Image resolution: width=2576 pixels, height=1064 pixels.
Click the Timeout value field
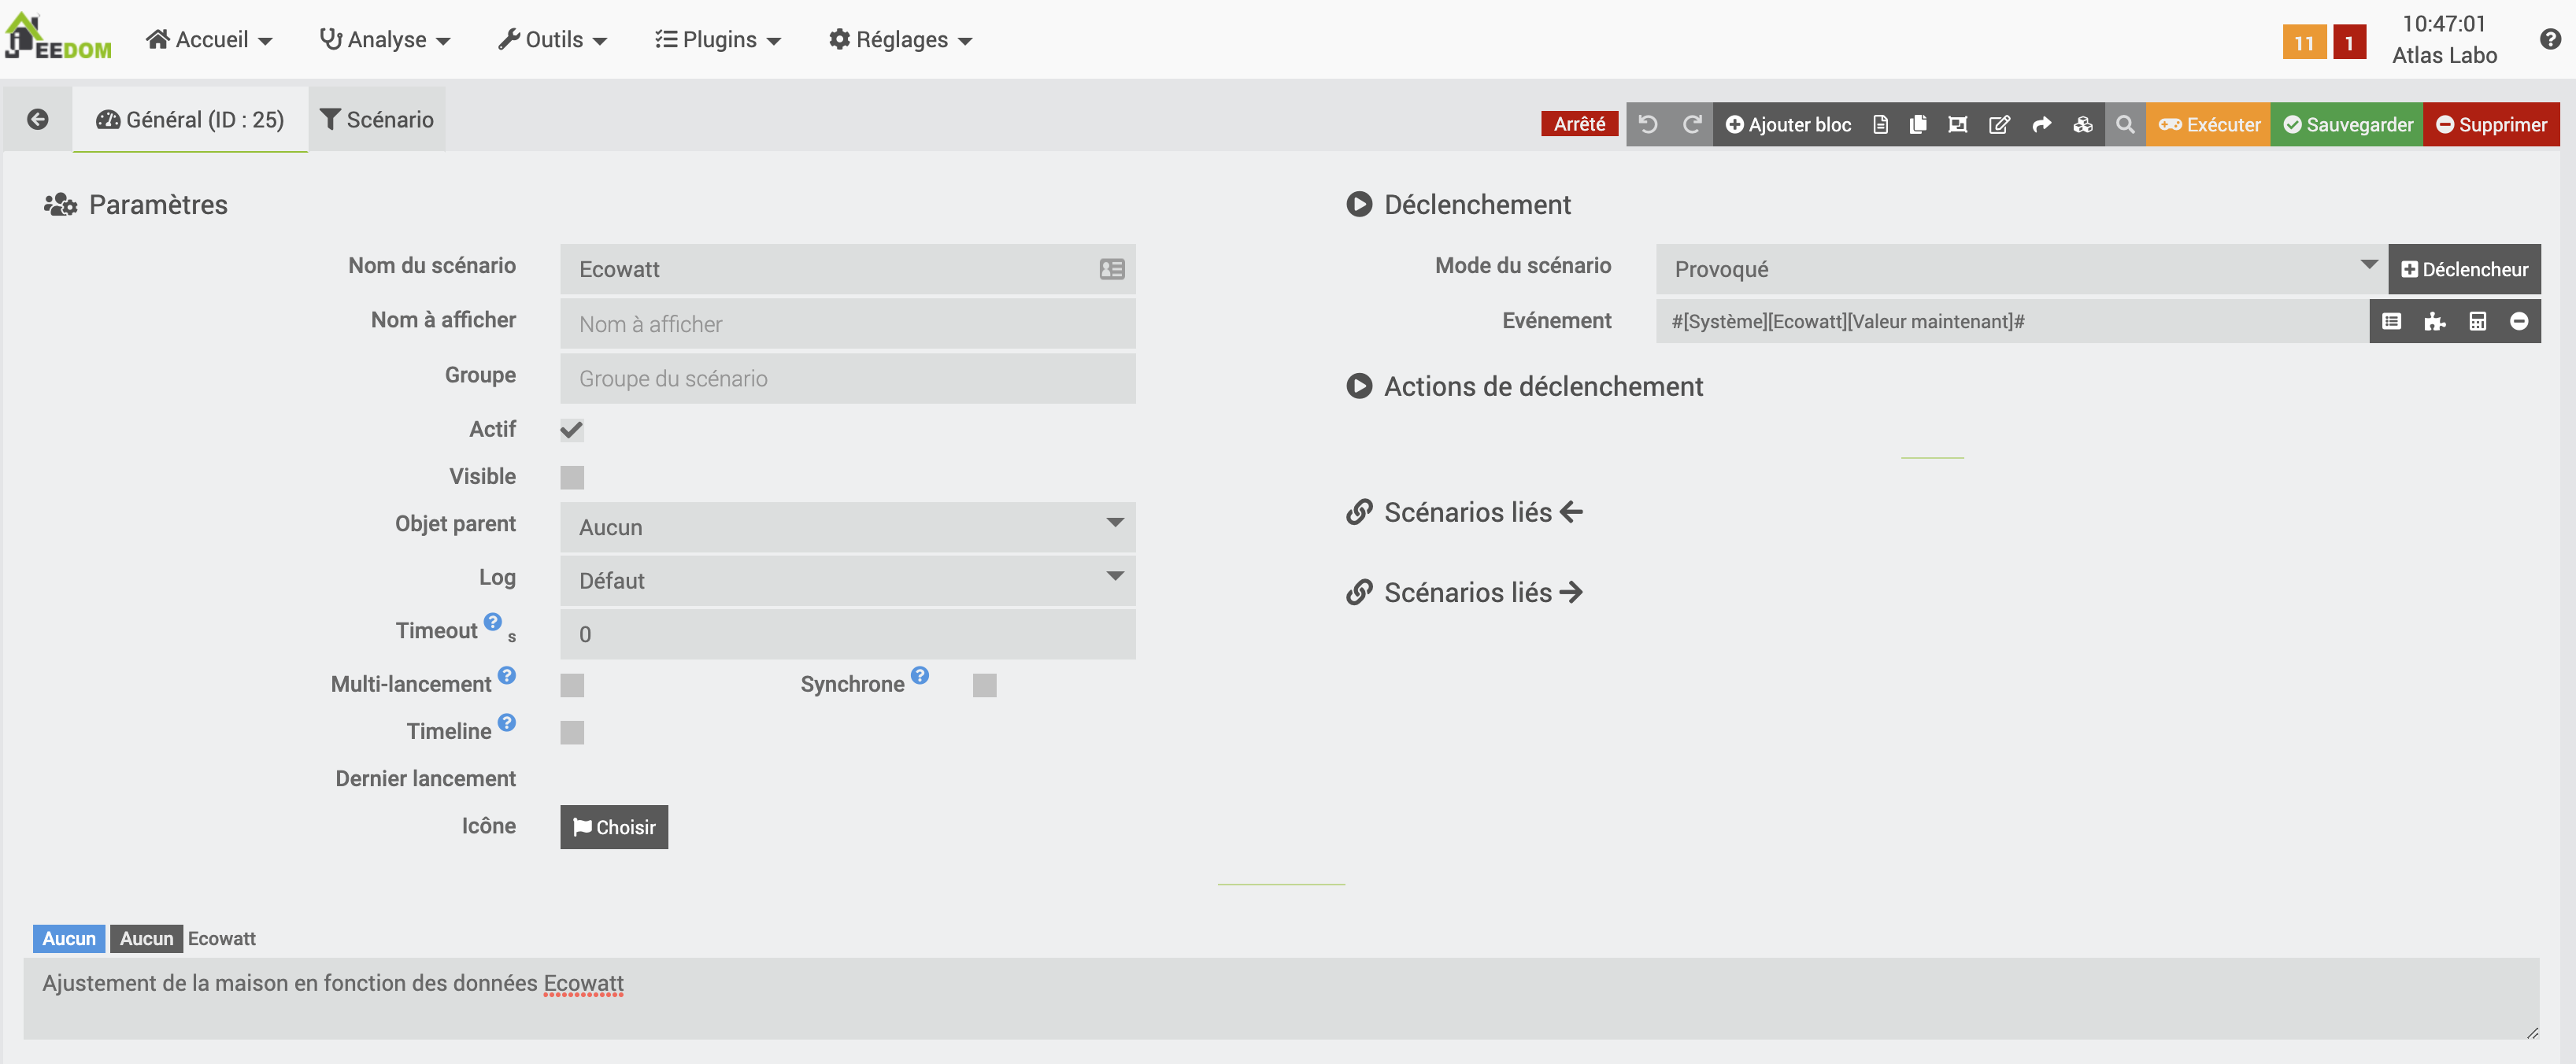(848, 634)
